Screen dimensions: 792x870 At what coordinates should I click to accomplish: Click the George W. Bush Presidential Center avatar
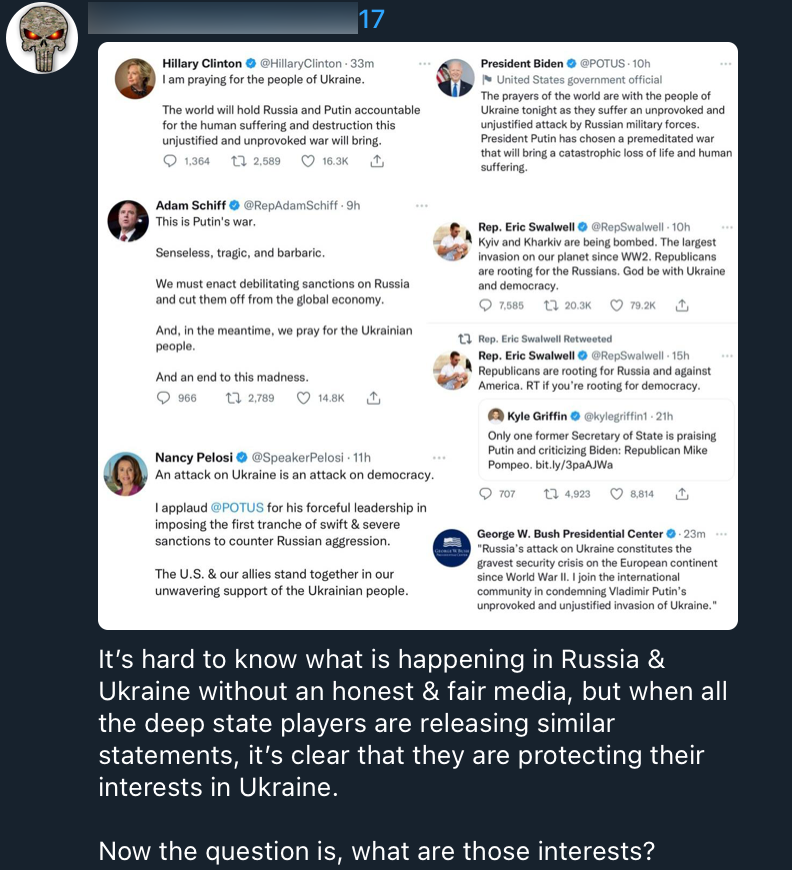452,550
